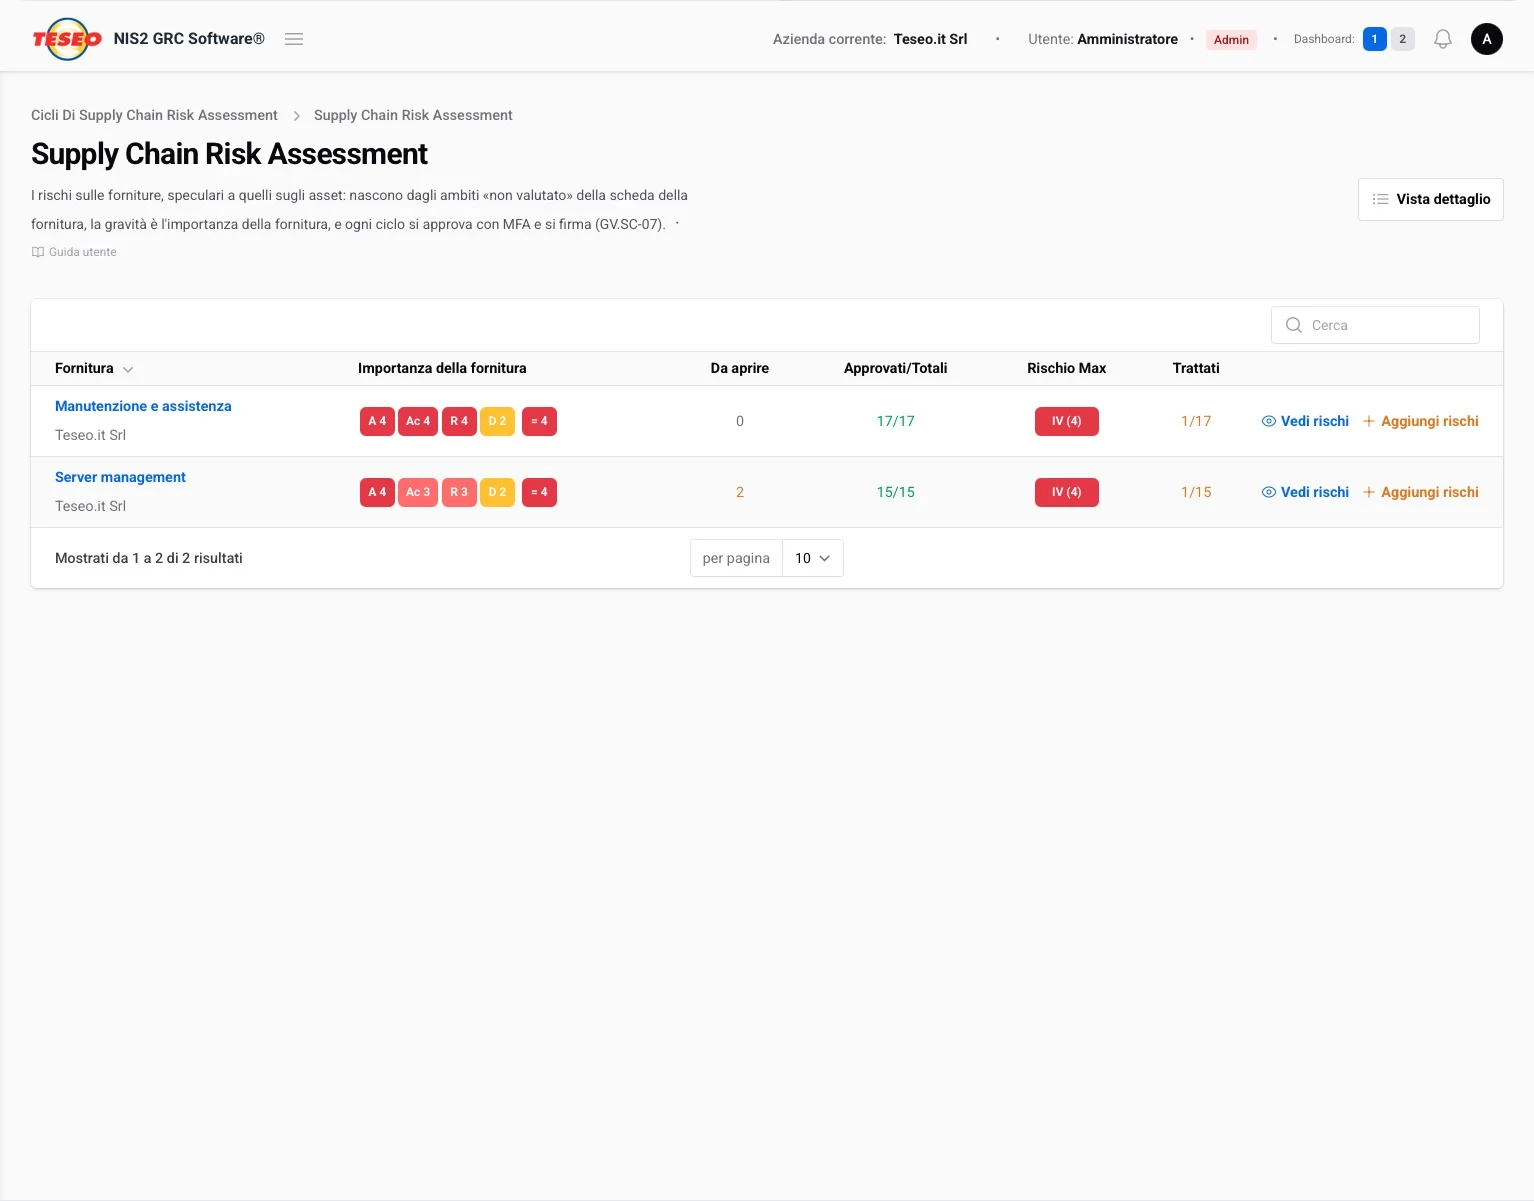
Task: Click the Ac 4 badge for Manutenzione e assistenza
Action: (x=418, y=421)
